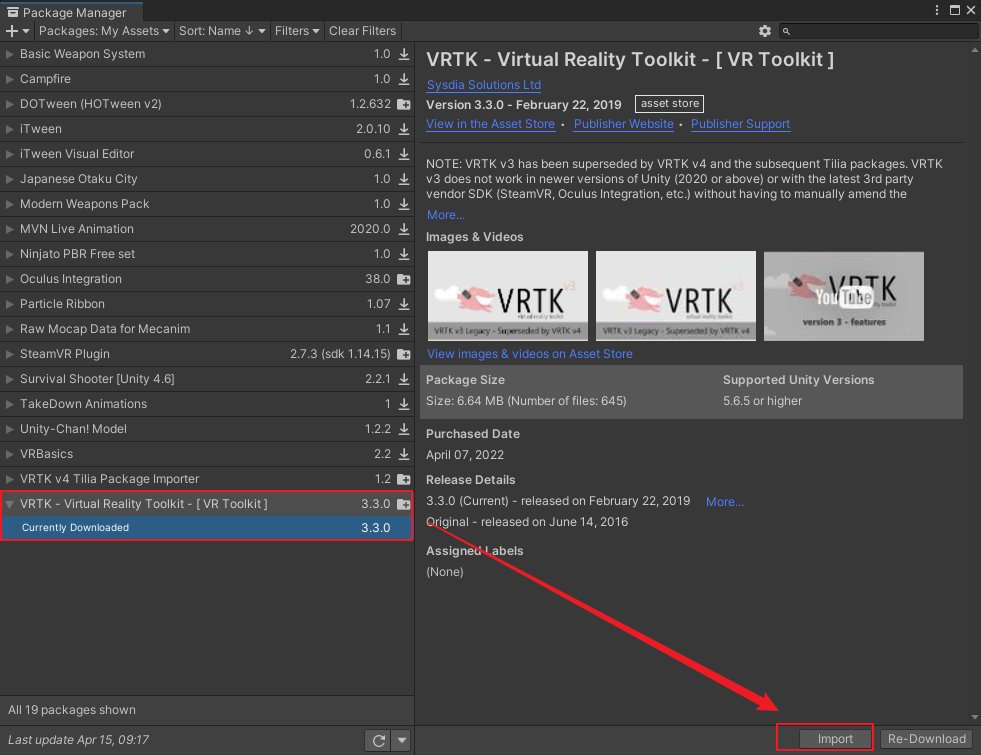Open the Sort: Name dropdown
981x755 pixels.
222,31
